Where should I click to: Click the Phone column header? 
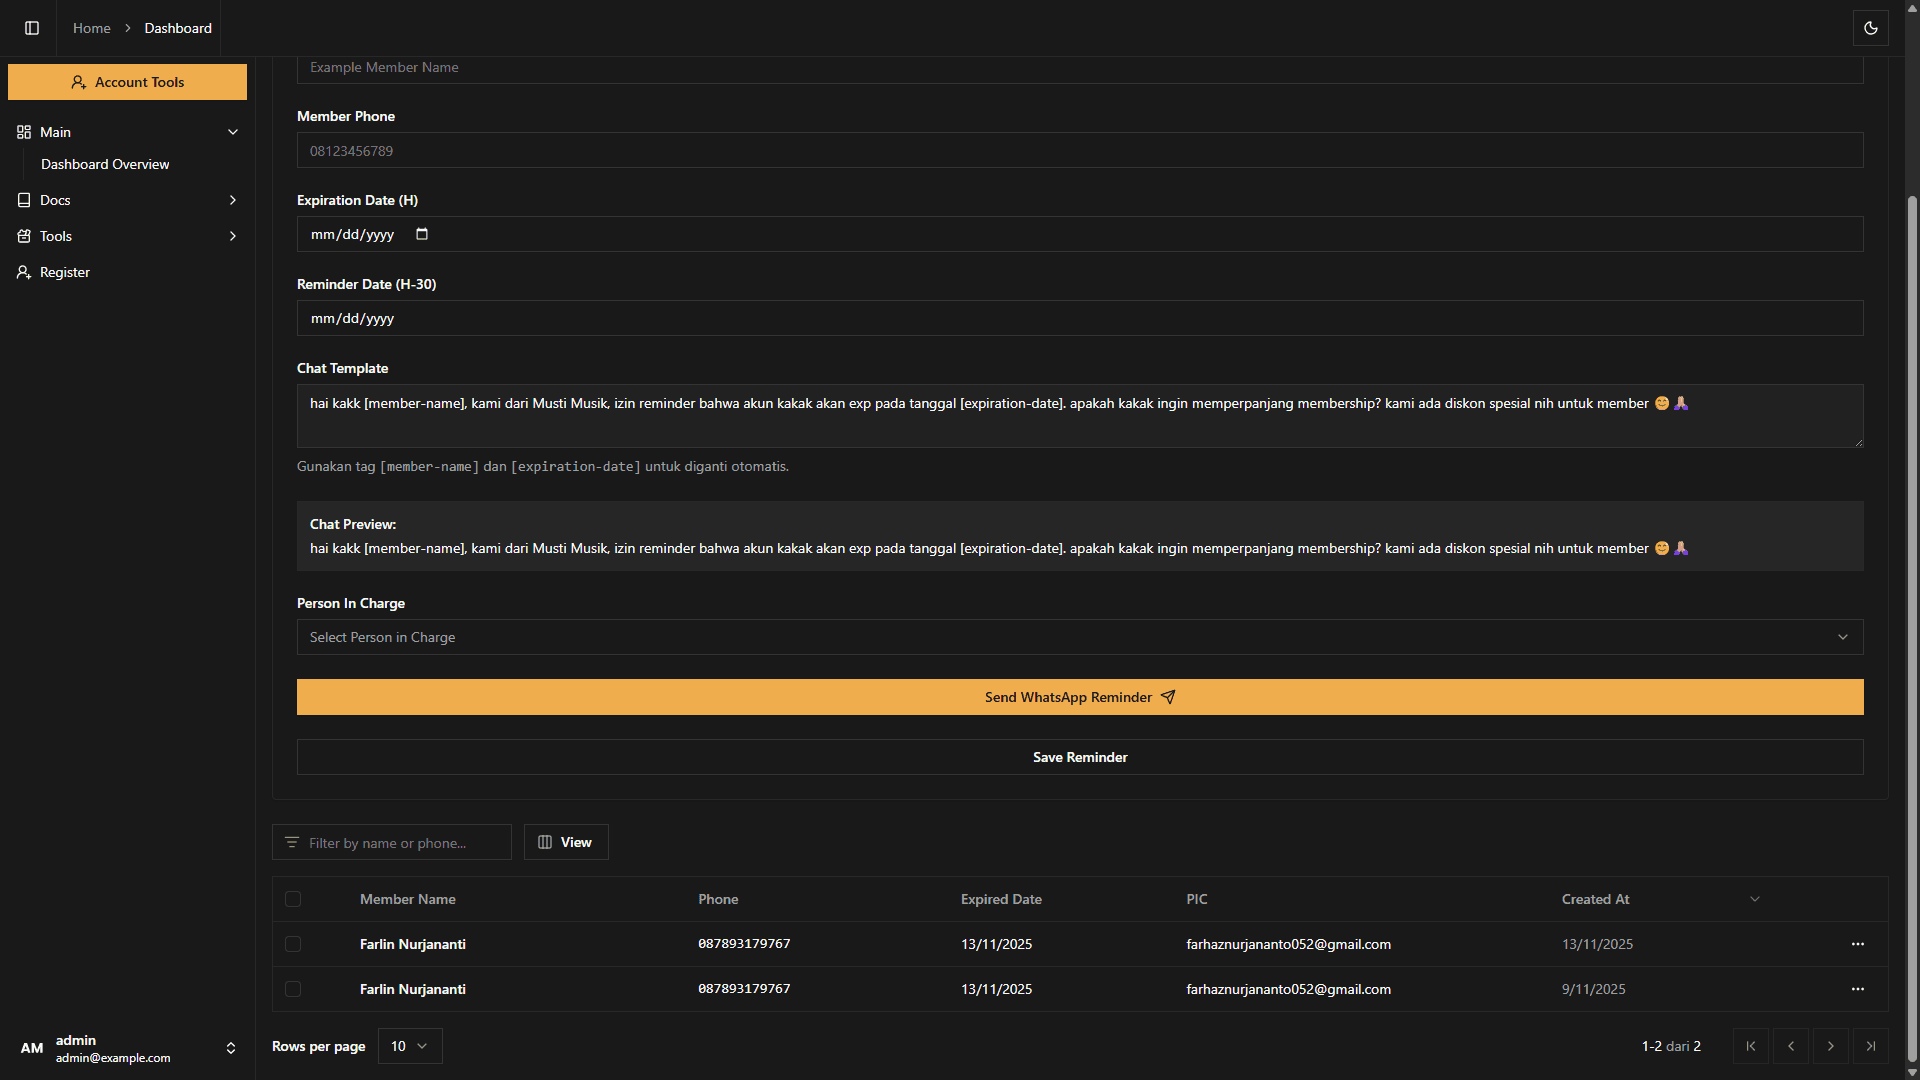click(718, 899)
